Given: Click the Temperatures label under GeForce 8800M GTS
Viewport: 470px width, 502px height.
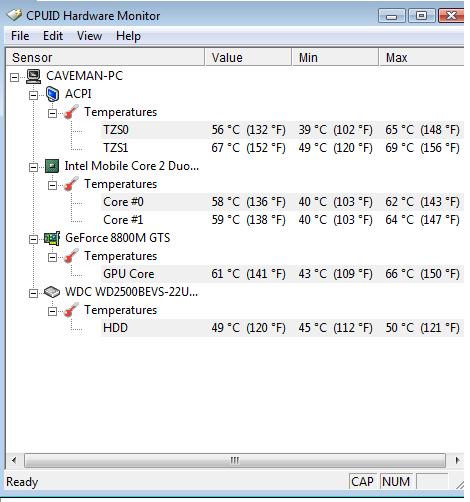Looking at the screenshot, I should [120, 256].
